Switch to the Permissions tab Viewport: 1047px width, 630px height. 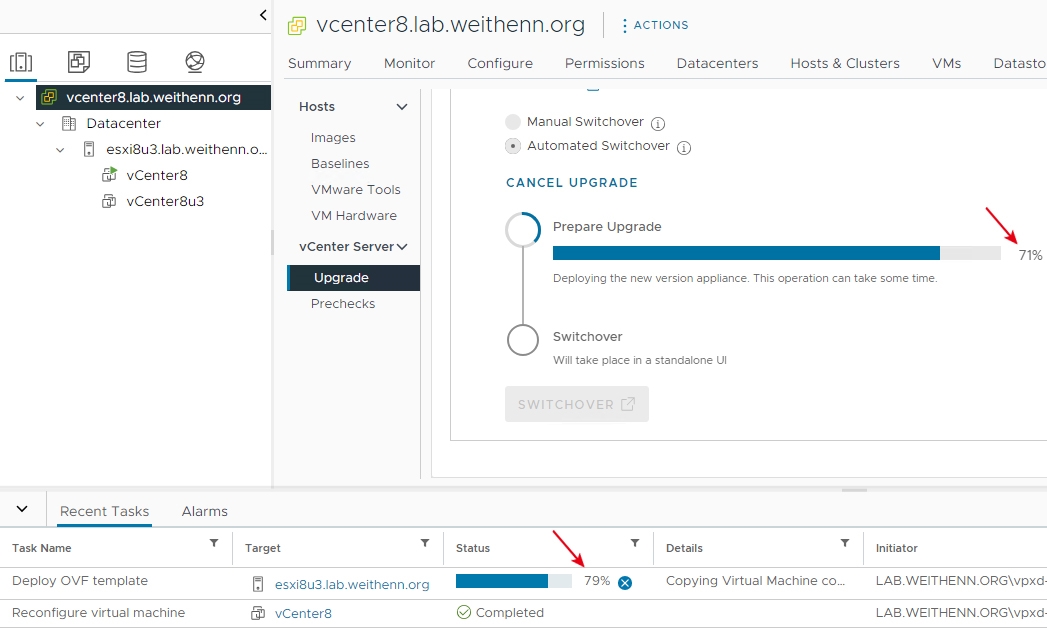coord(604,63)
